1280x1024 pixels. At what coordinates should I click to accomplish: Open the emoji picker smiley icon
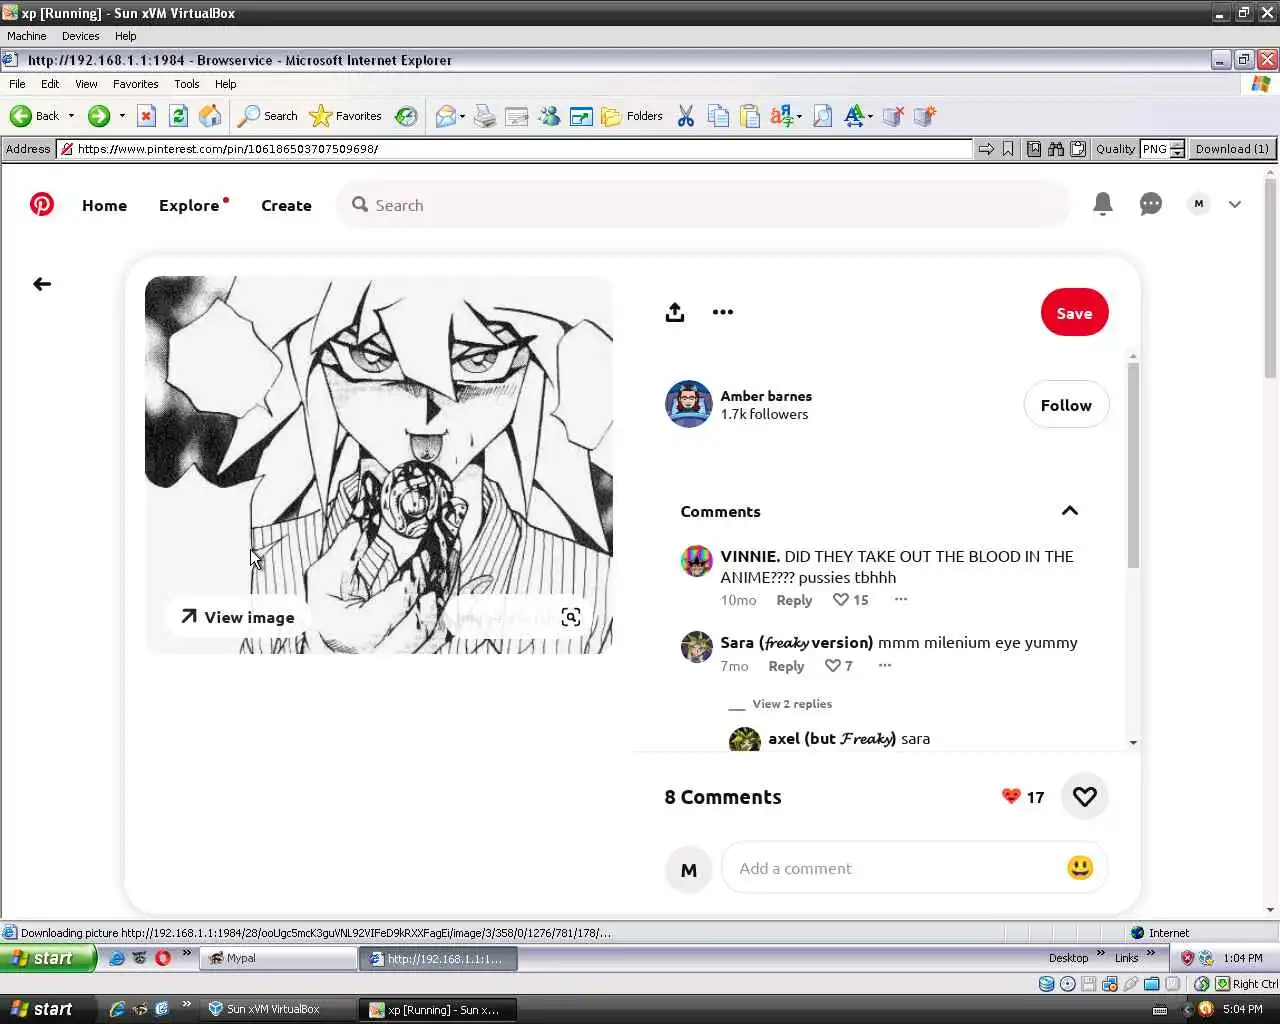pyautogui.click(x=1080, y=868)
